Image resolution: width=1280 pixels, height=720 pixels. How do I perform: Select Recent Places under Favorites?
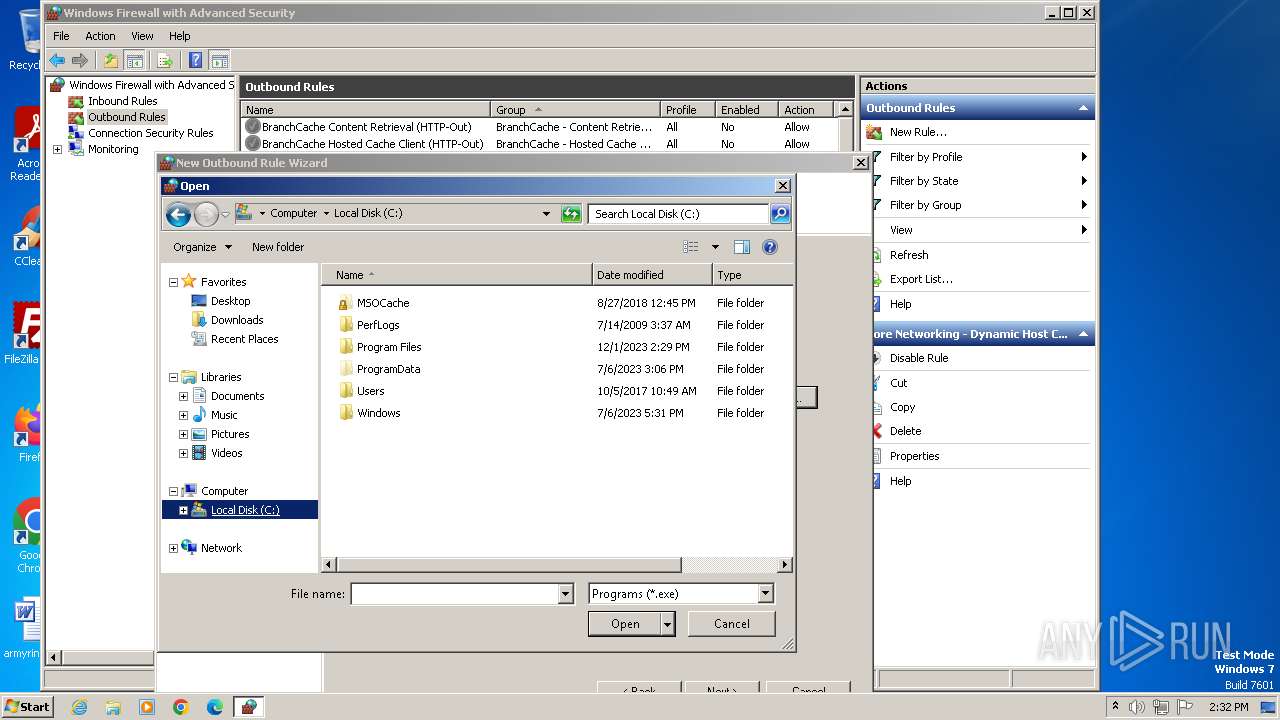tap(244, 339)
